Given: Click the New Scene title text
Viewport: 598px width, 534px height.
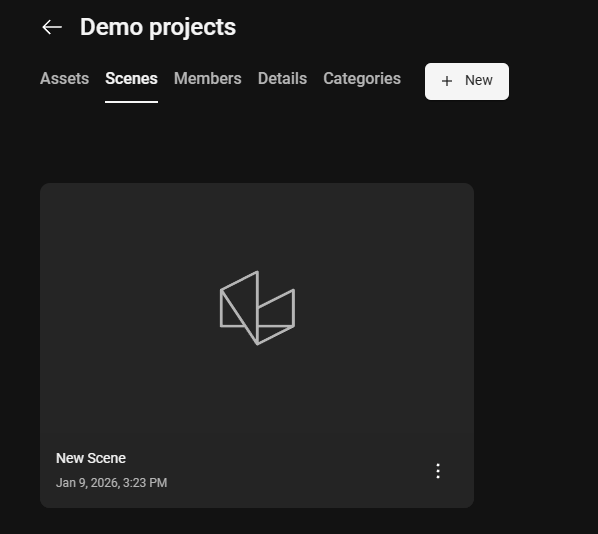Looking at the screenshot, I should pos(91,458).
